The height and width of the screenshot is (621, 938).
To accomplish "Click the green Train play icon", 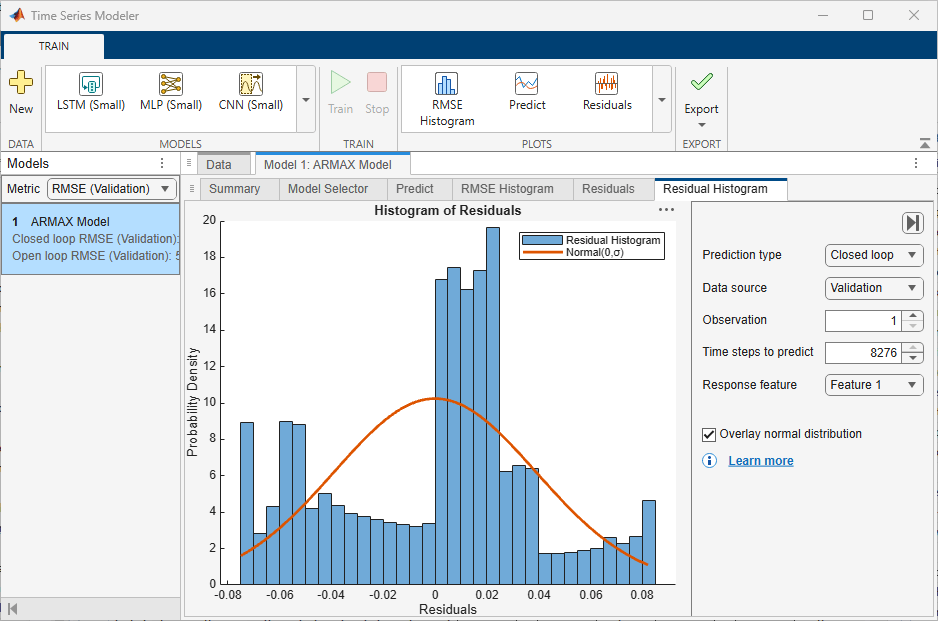I will [340, 83].
